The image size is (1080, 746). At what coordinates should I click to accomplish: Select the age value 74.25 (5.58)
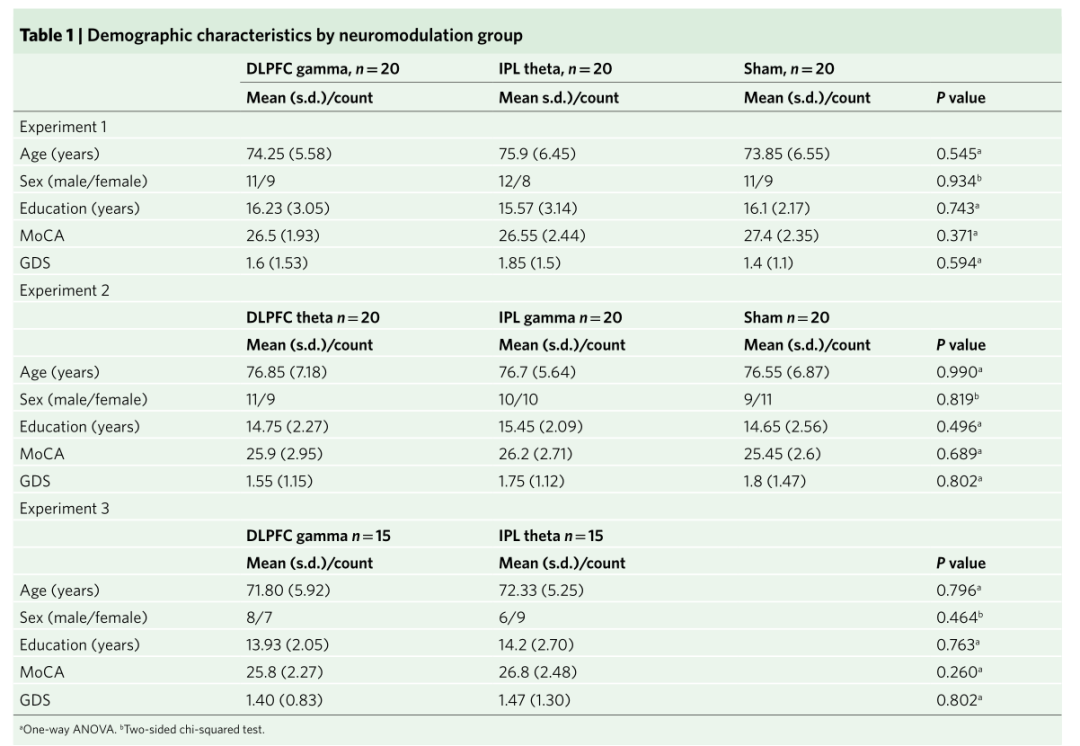pos(288,154)
